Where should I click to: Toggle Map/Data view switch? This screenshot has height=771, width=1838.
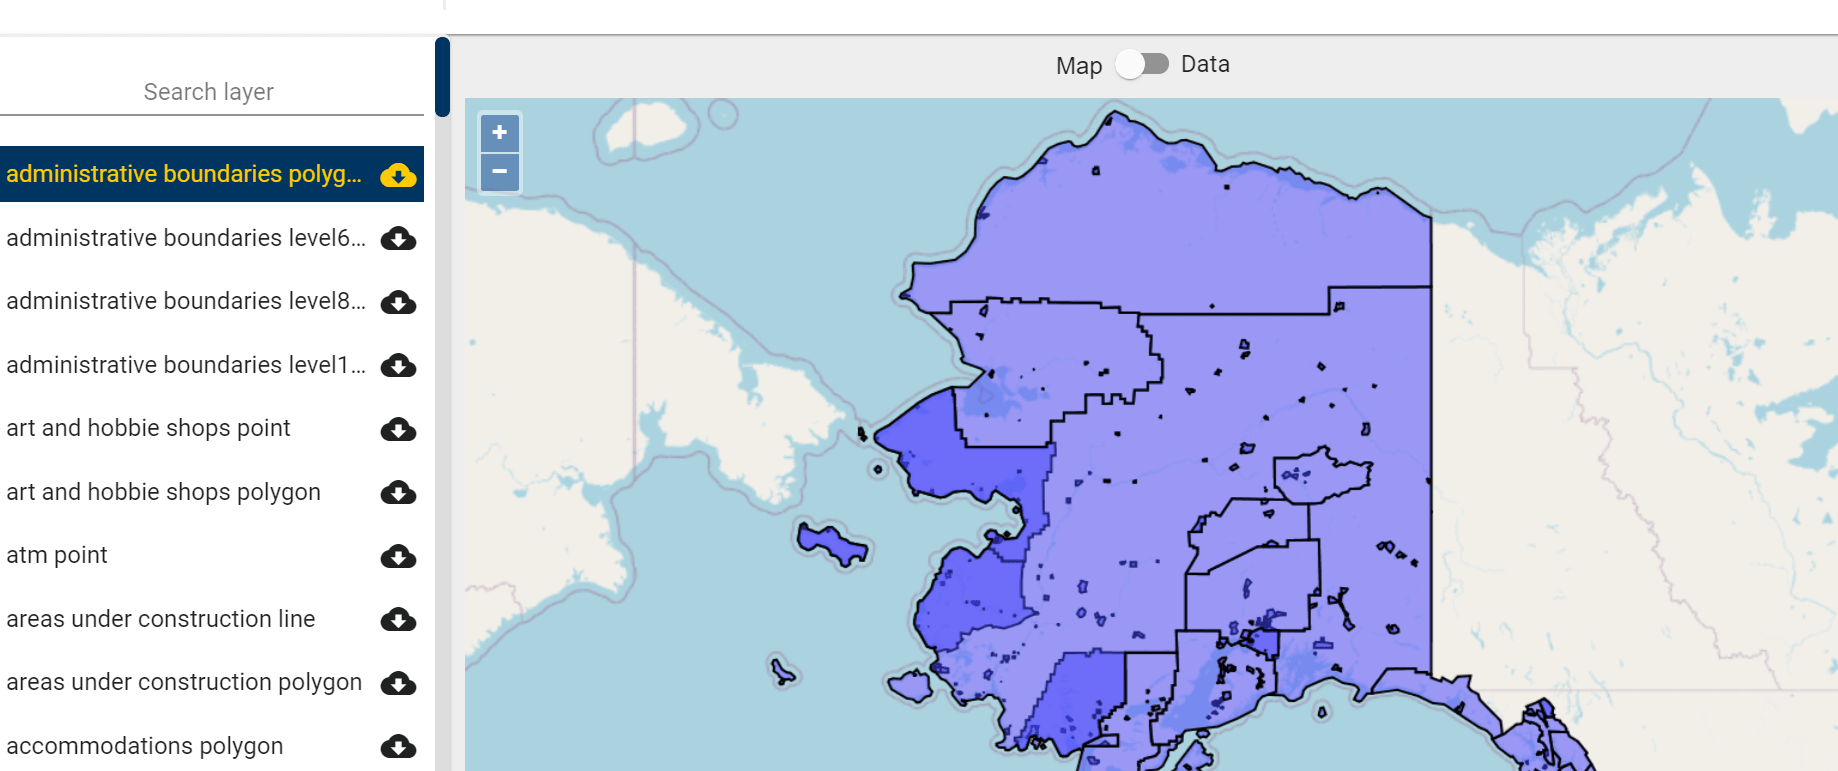pyautogui.click(x=1142, y=64)
